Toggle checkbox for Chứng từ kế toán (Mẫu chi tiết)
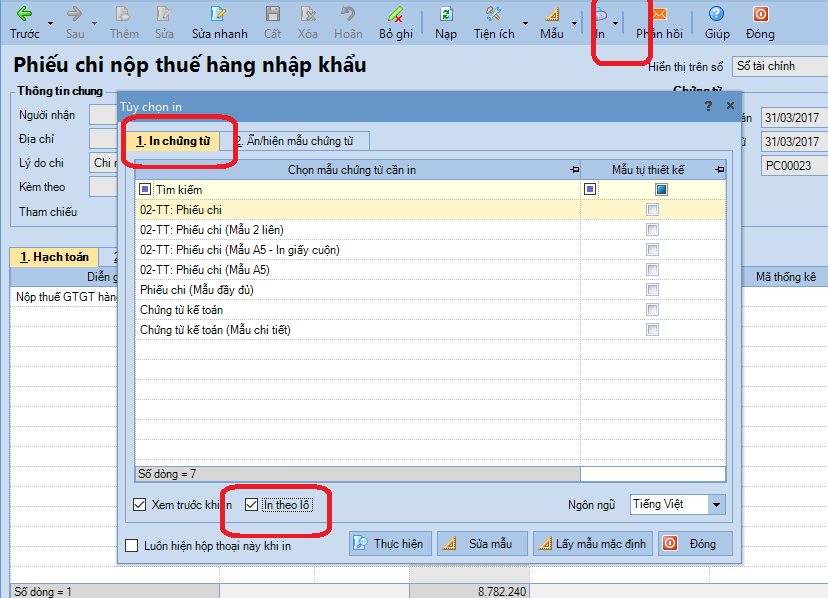The height and width of the screenshot is (598, 828). 653,330
